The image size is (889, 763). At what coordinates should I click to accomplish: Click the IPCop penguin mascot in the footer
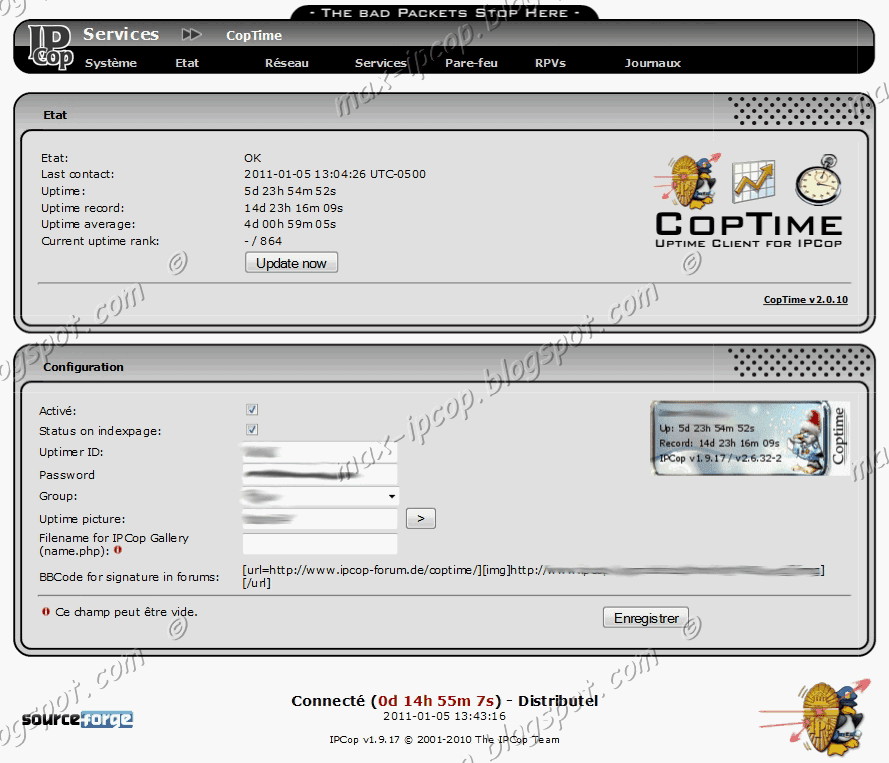(815, 717)
